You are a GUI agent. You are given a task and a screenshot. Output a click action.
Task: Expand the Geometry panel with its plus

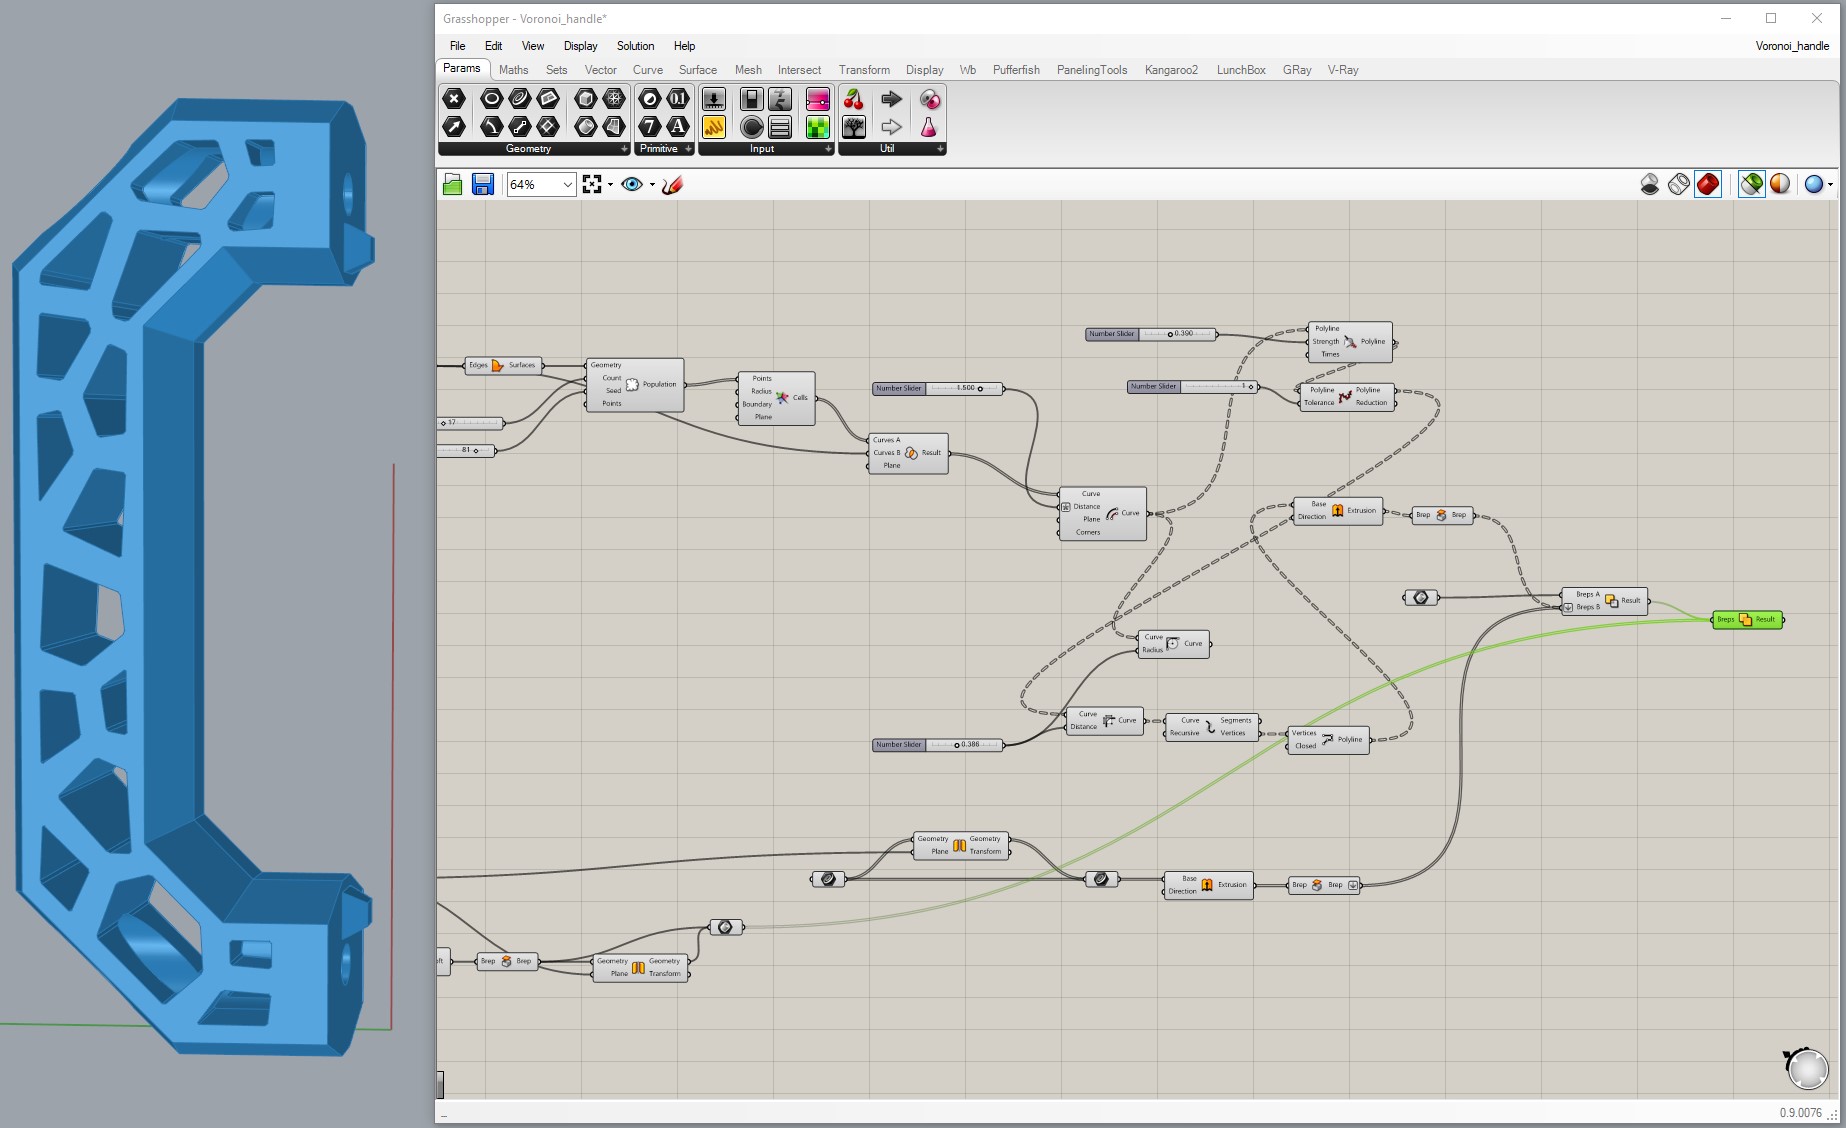pos(624,149)
